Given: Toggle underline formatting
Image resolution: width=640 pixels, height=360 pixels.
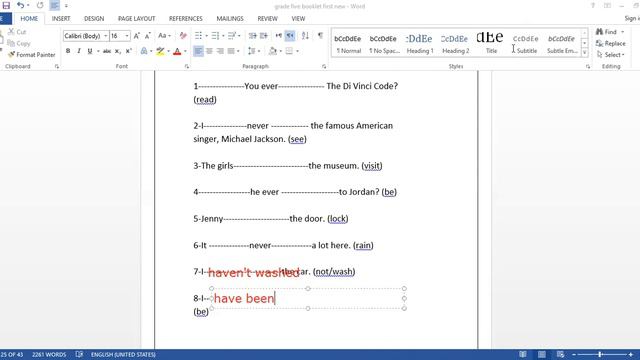Looking at the screenshot, I should click(90, 51).
